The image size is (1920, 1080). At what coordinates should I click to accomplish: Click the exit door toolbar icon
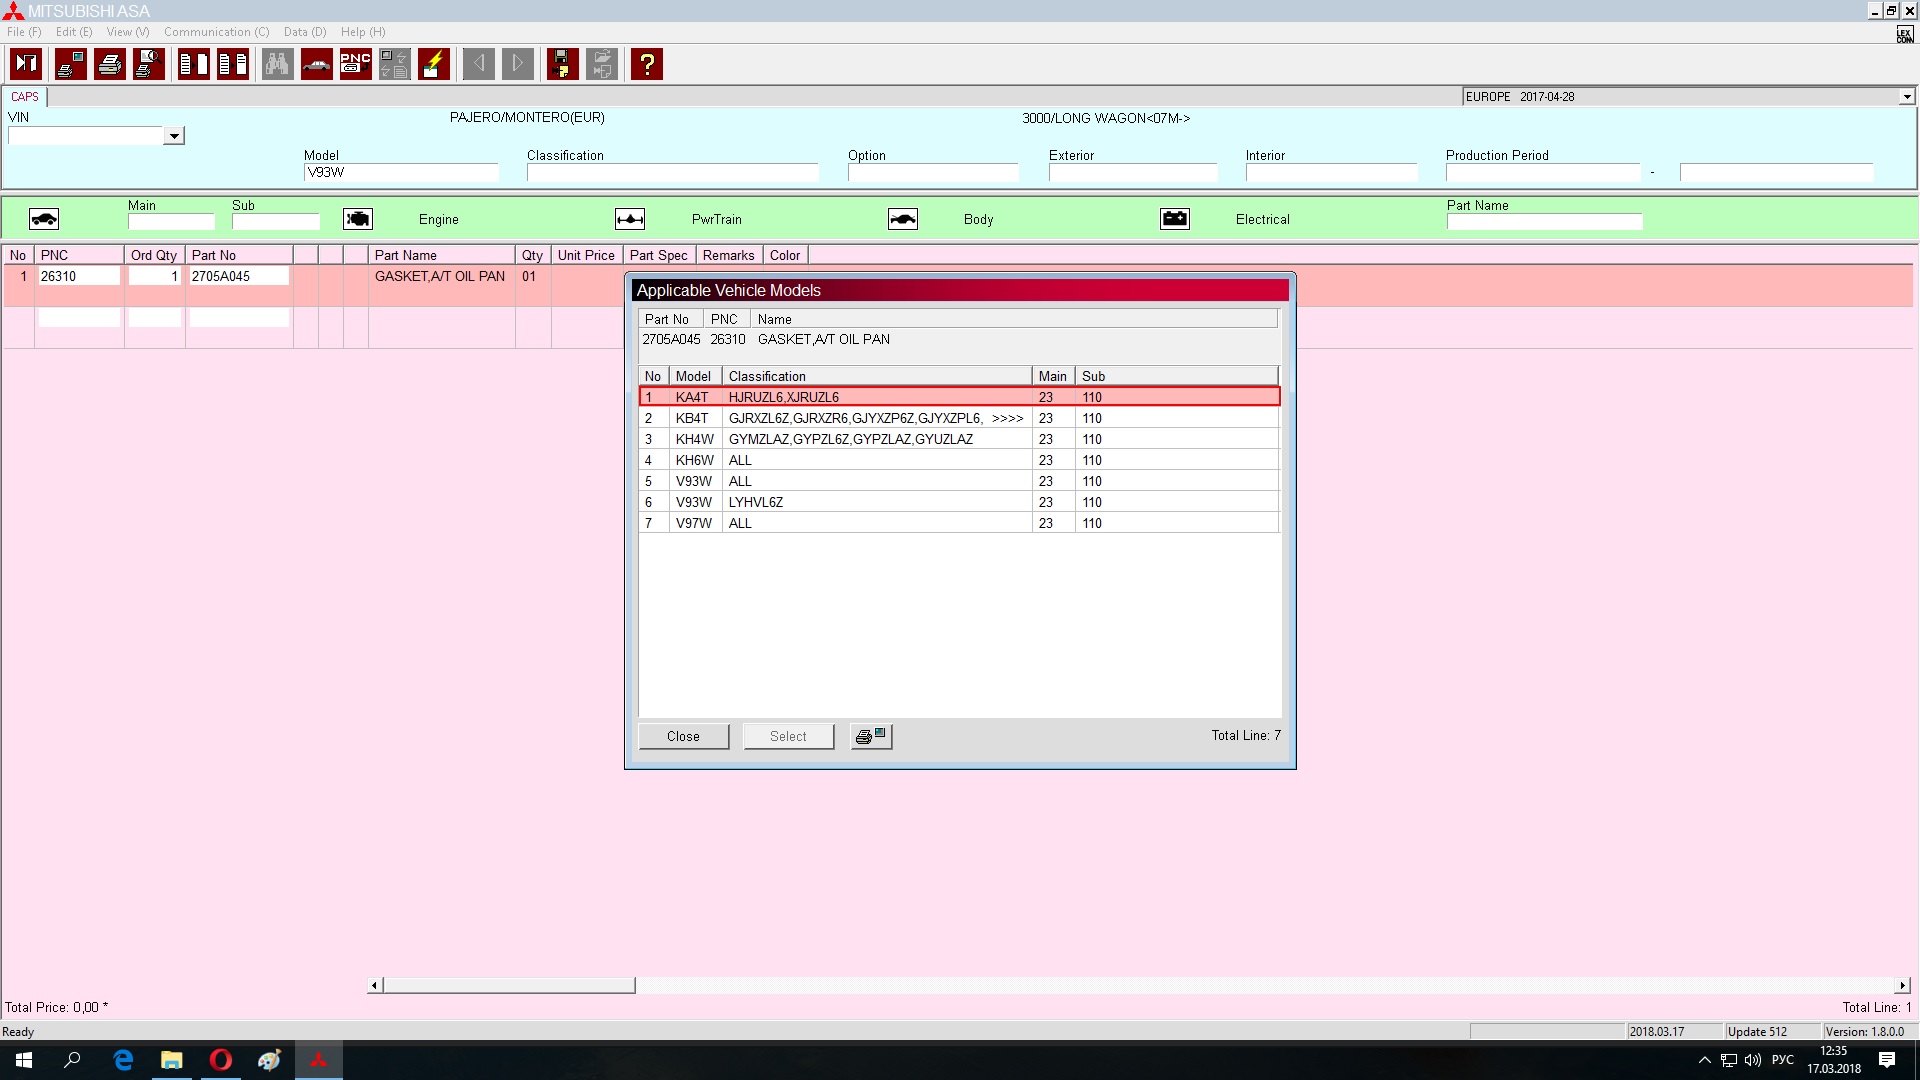[26, 64]
